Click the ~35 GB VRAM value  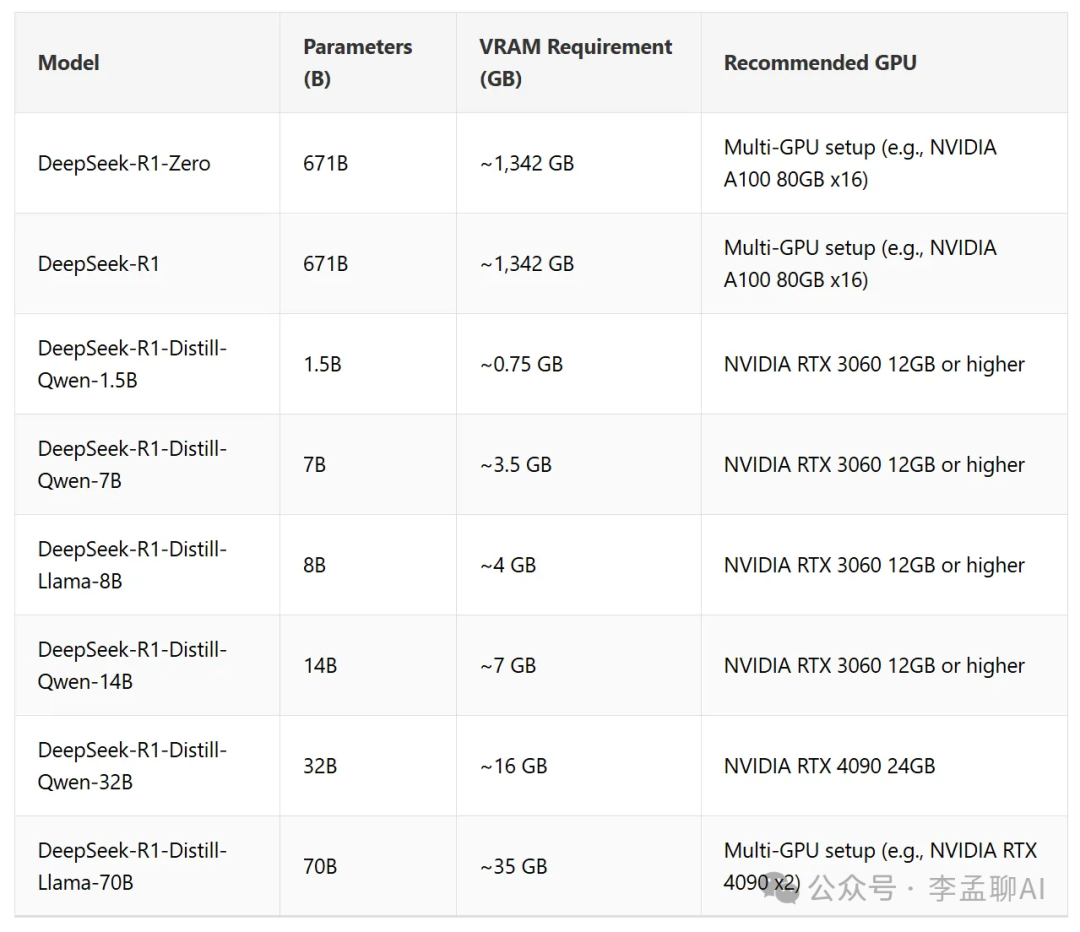click(514, 867)
